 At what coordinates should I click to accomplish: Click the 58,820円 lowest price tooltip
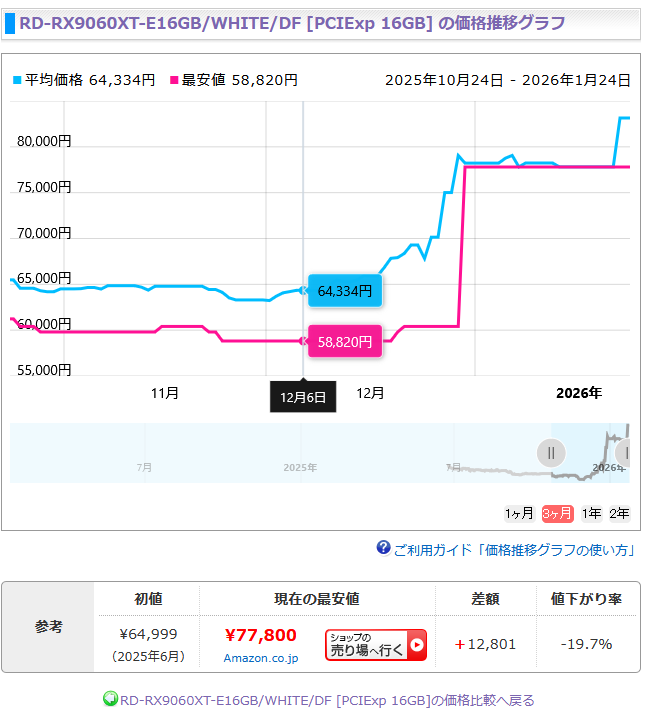click(x=345, y=341)
